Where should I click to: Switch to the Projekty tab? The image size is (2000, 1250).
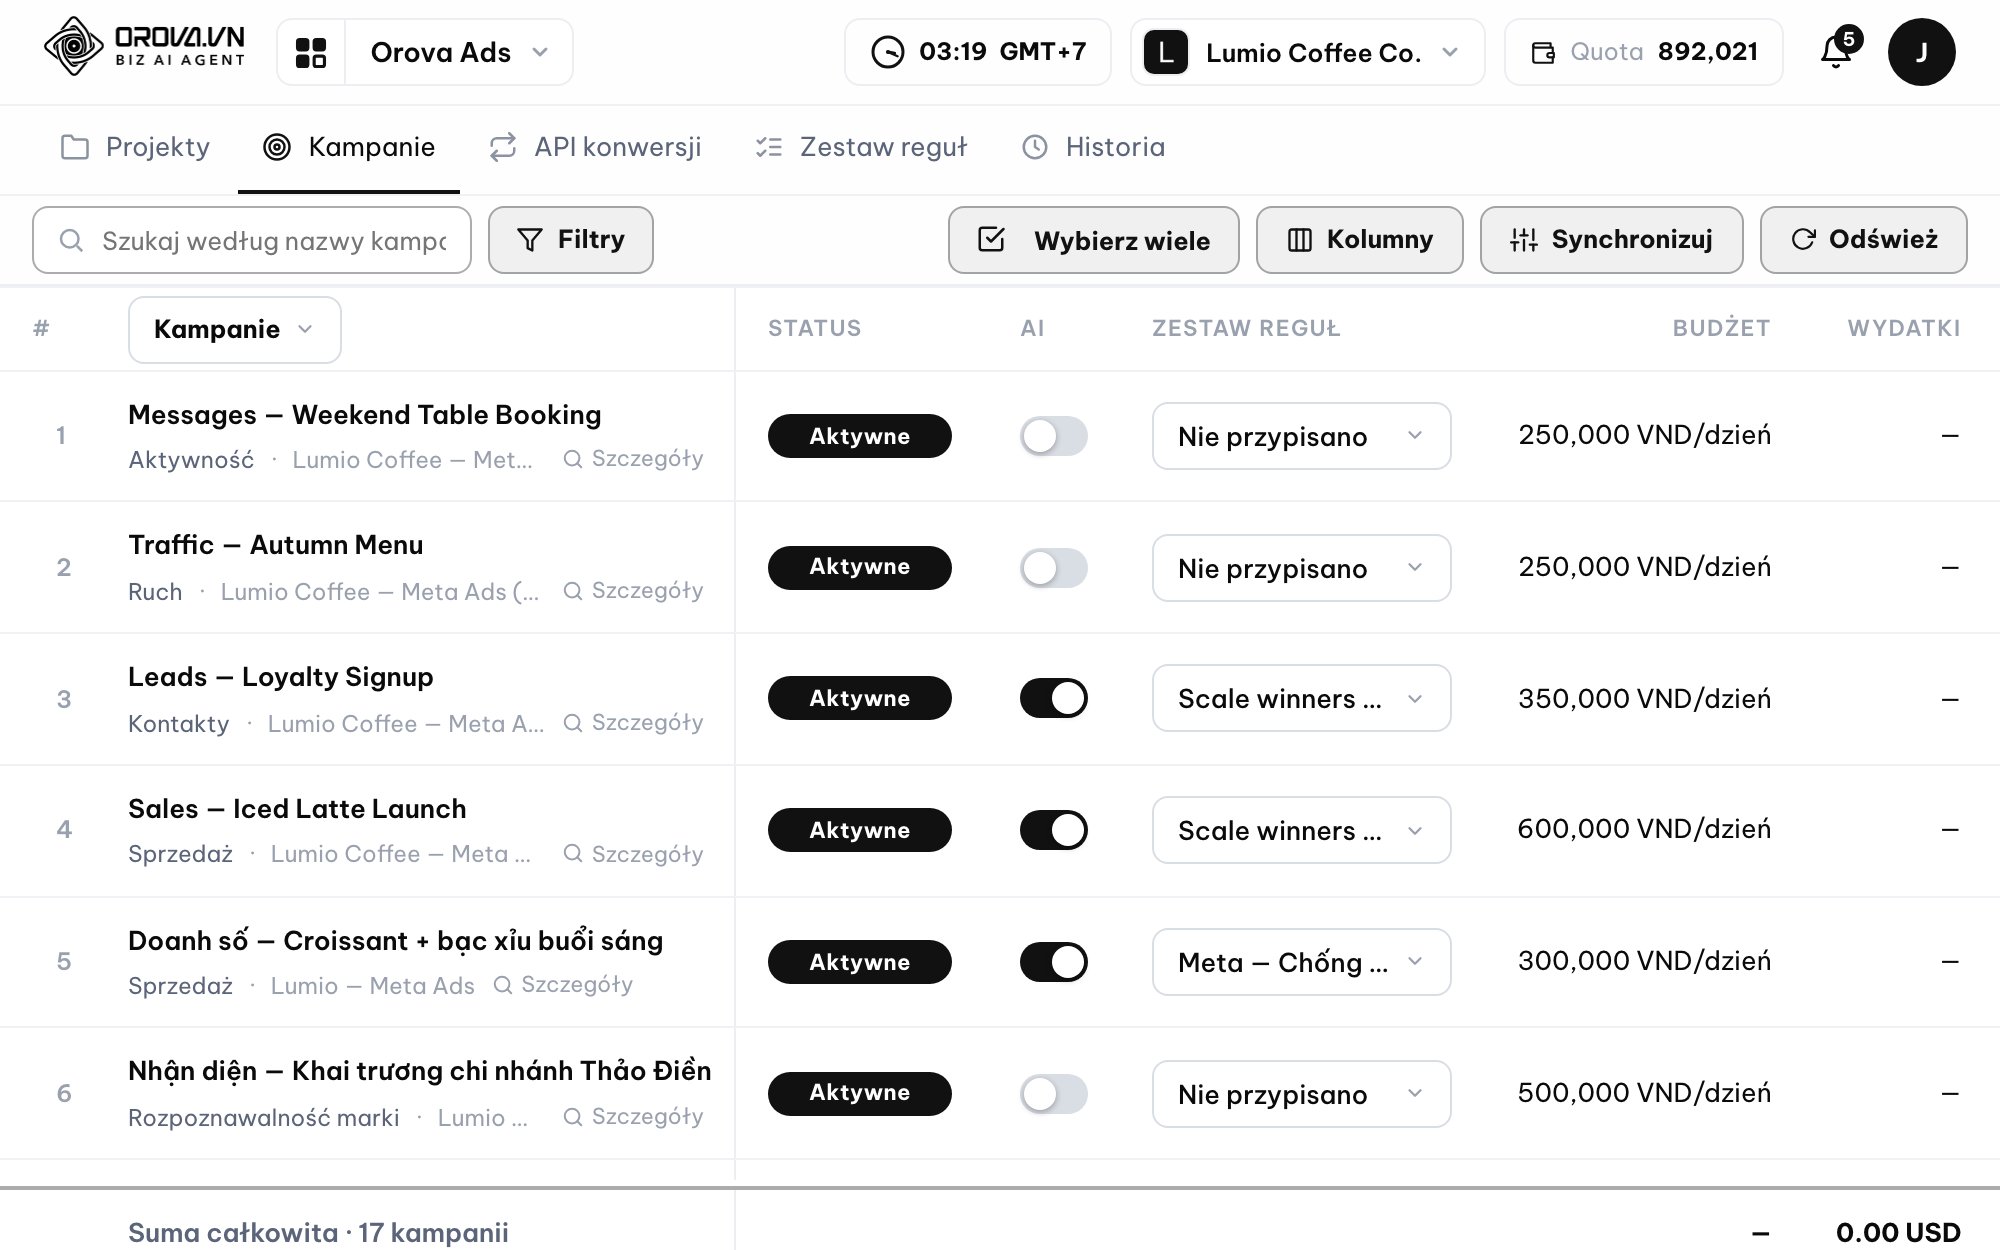(135, 148)
